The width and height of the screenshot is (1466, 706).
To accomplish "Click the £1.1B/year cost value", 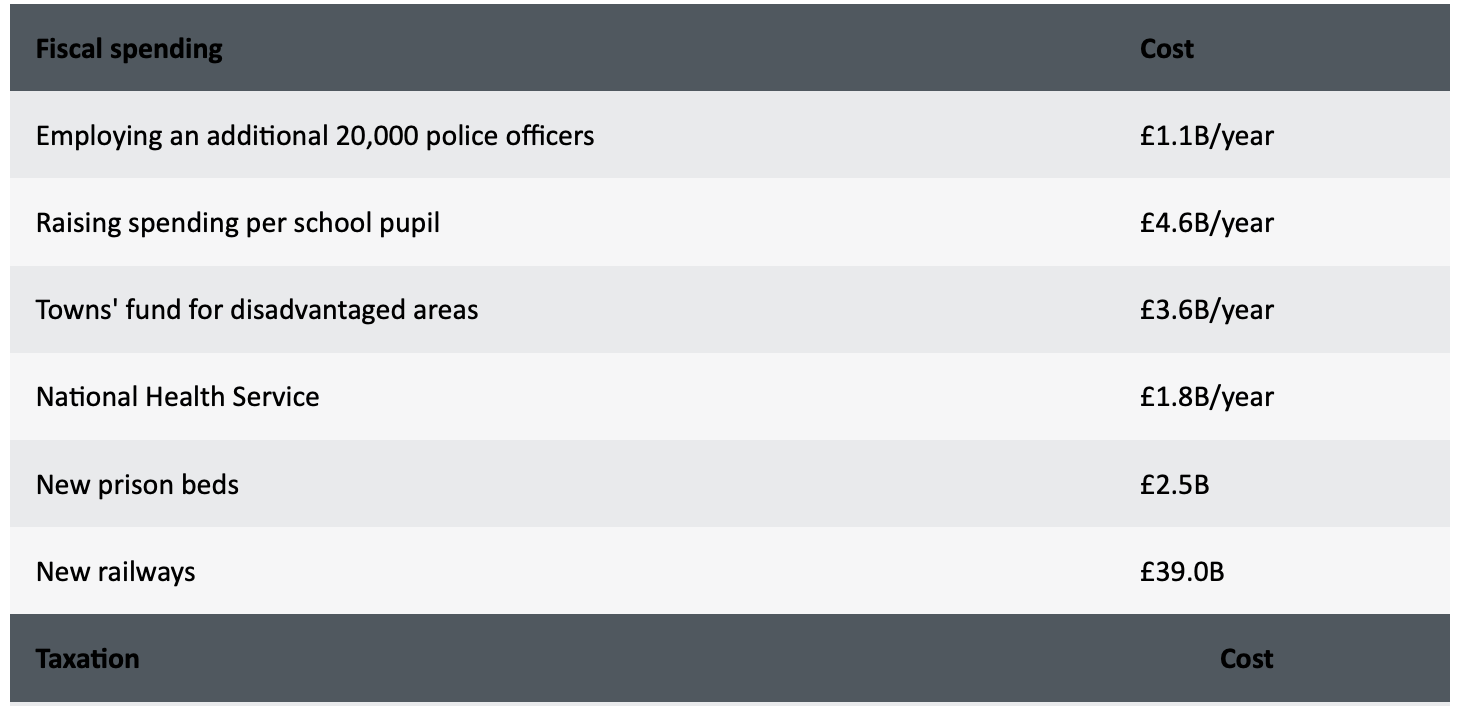I will (x=1206, y=135).
